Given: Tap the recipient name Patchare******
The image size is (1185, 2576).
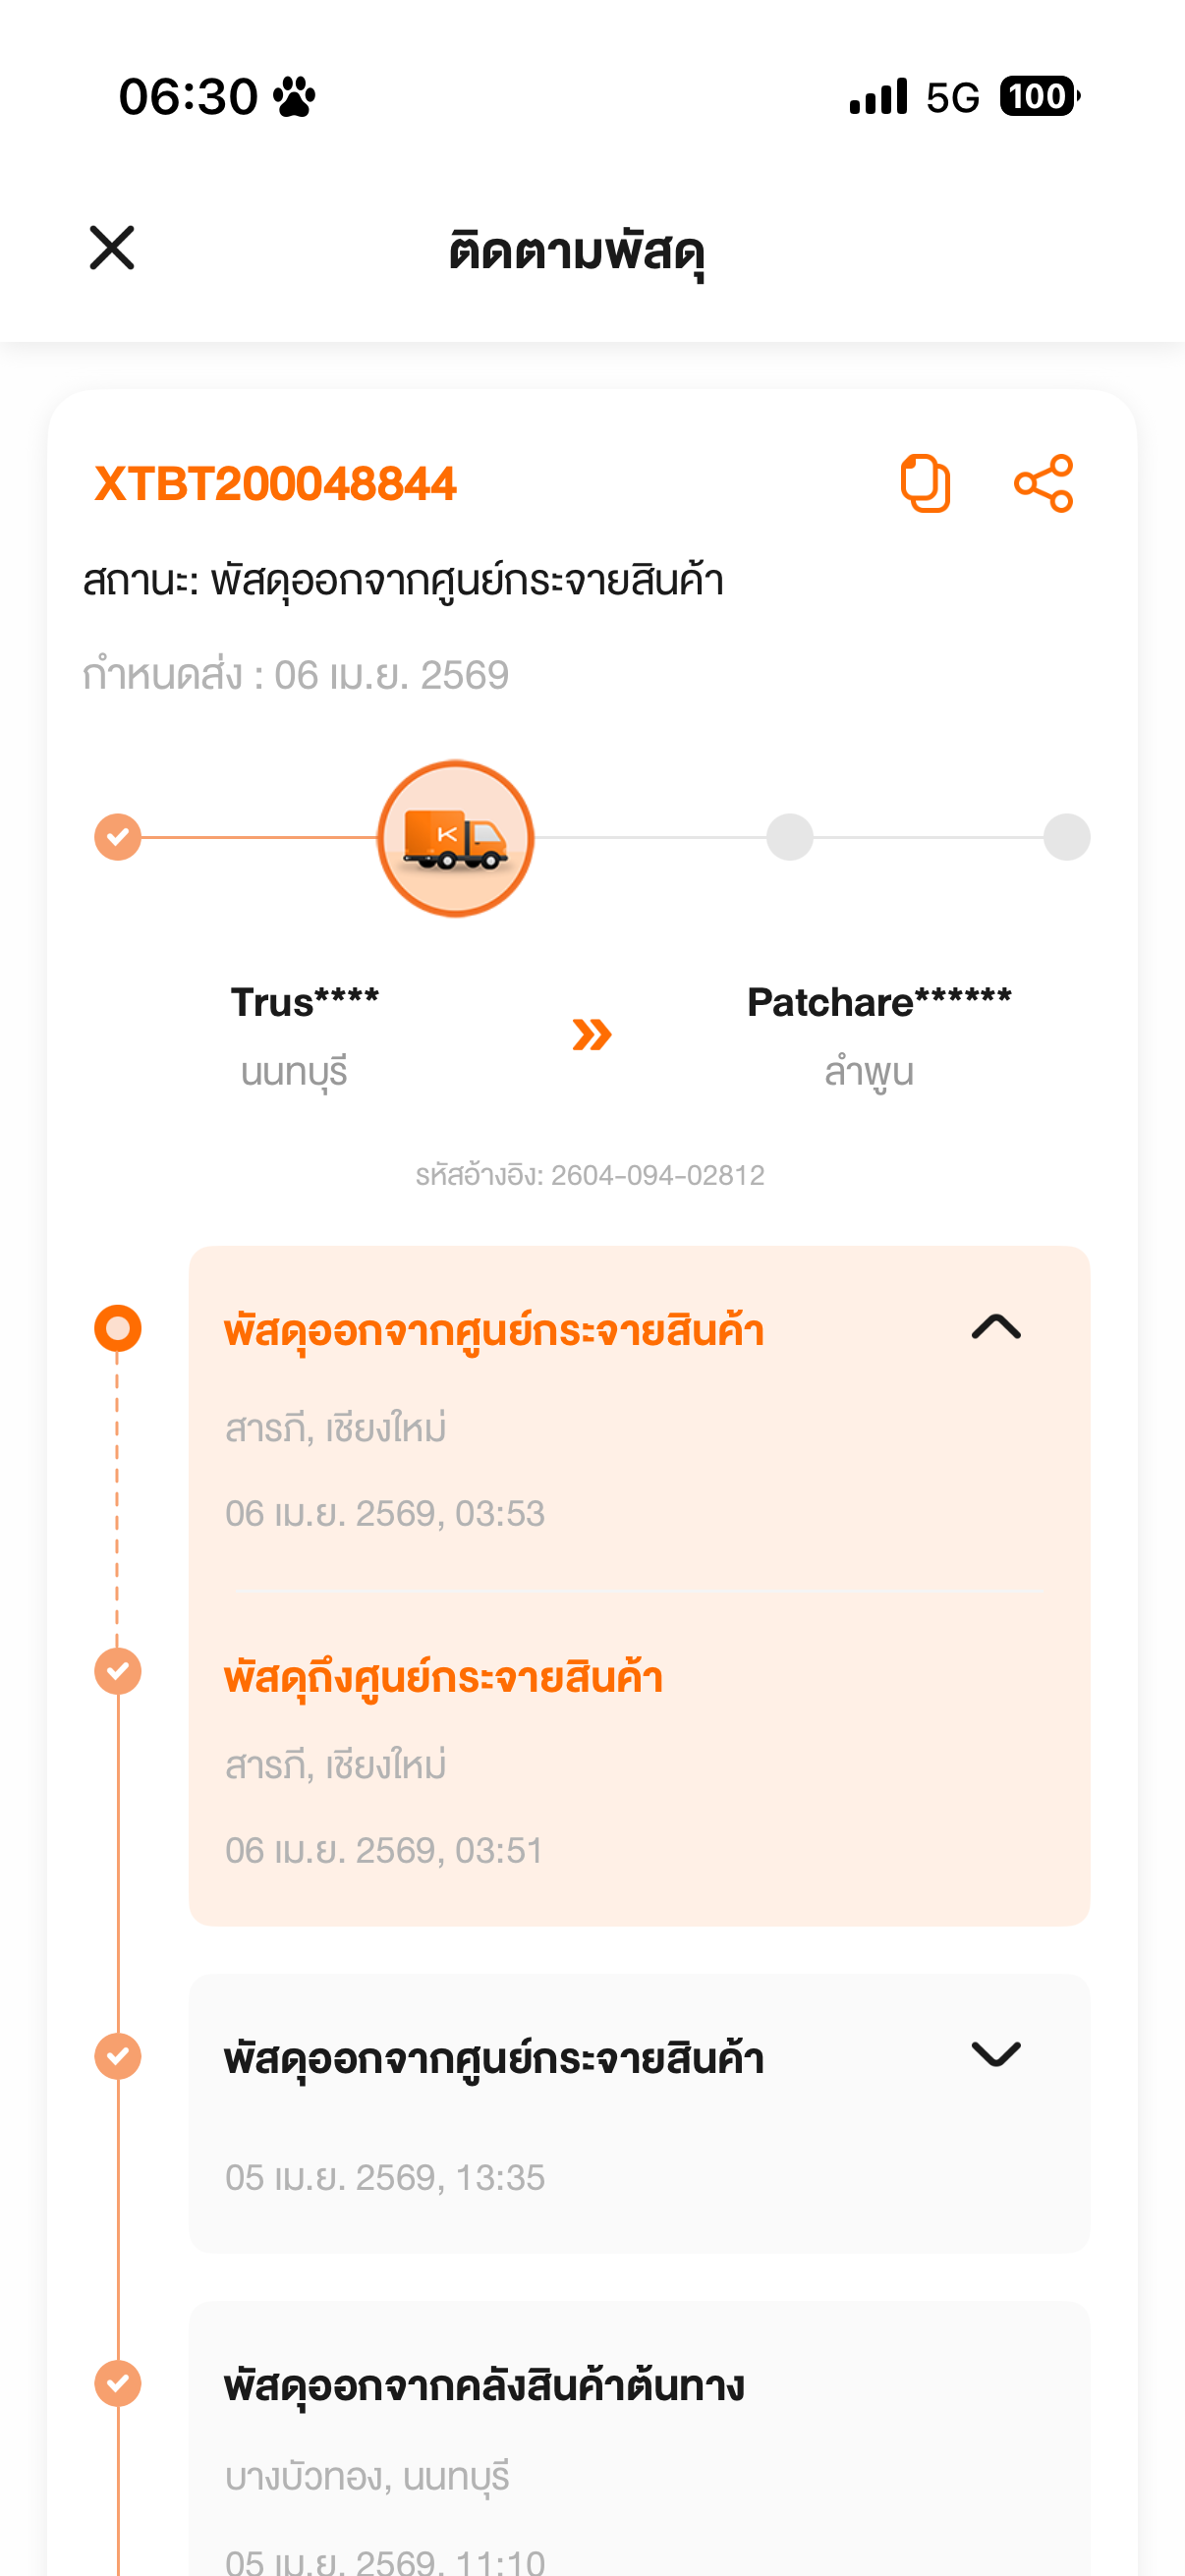Looking at the screenshot, I should [878, 1002].
